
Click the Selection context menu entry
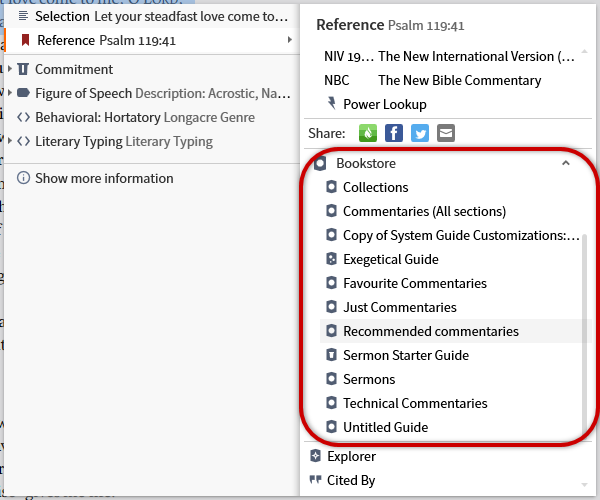150,16
